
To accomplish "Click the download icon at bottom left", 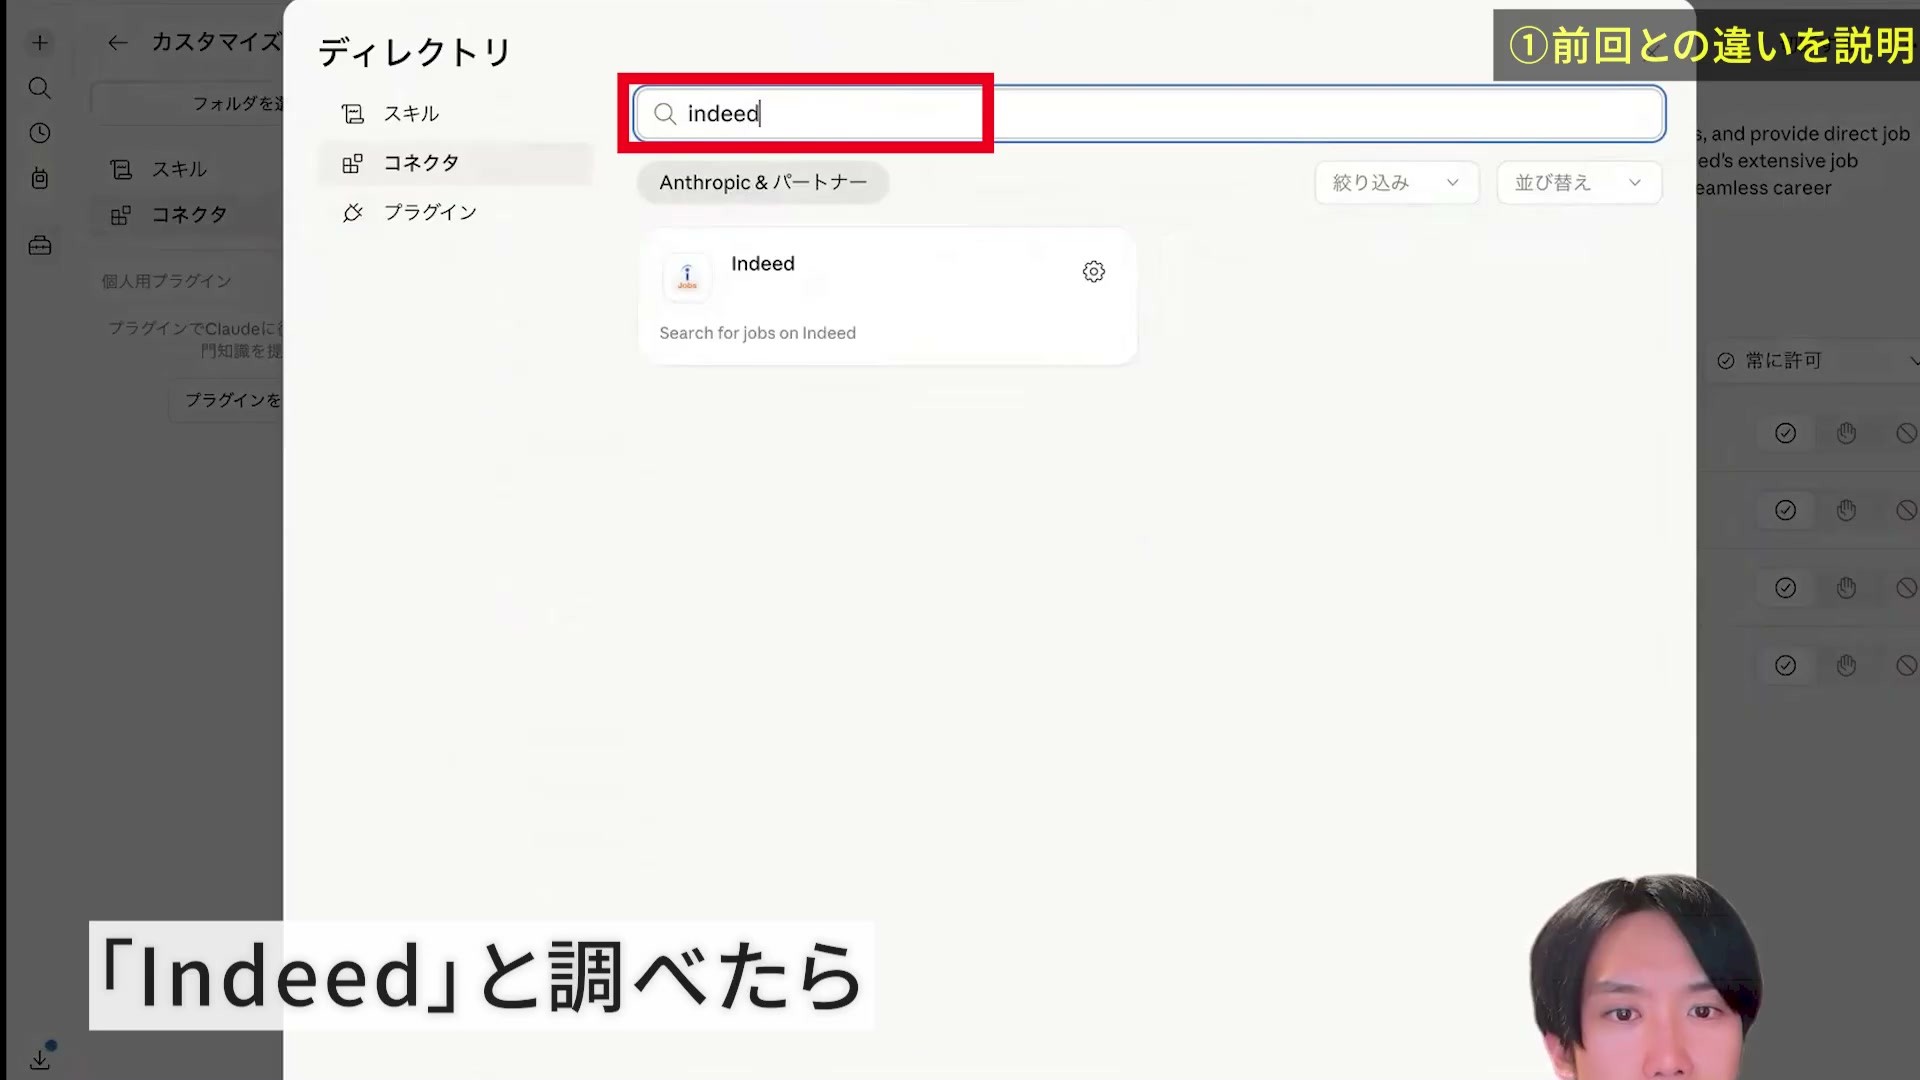I will [40, 1058].
